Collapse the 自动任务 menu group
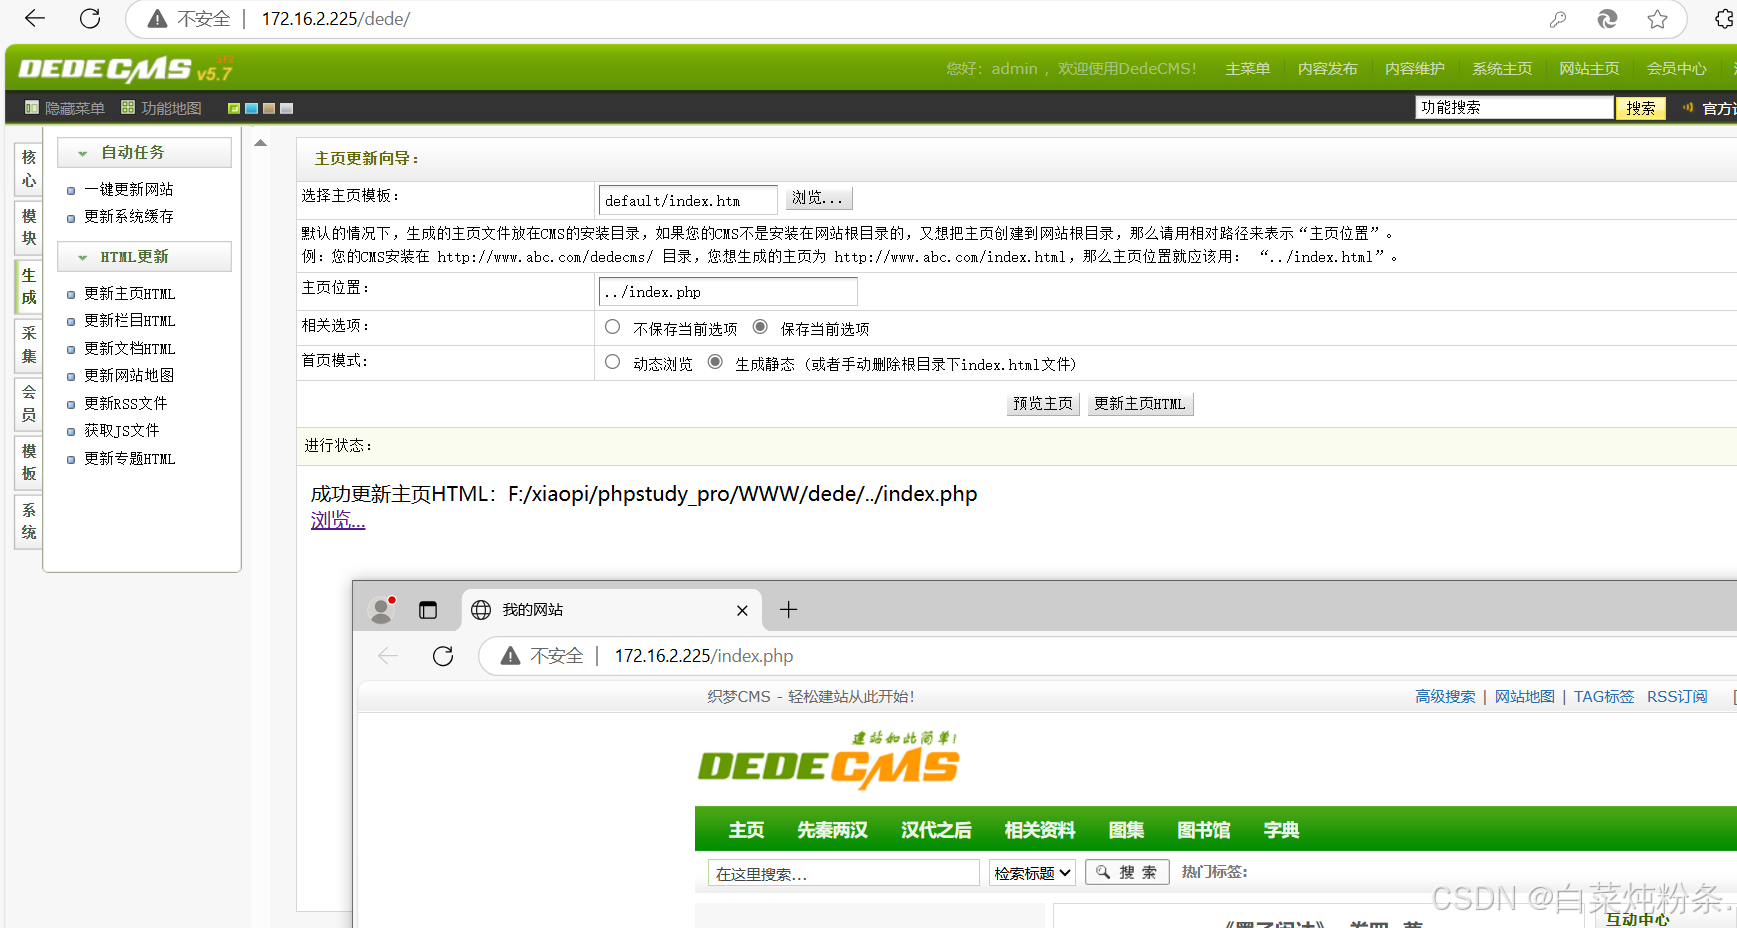This screenshot has height=928, width=1737. [144, 152]
